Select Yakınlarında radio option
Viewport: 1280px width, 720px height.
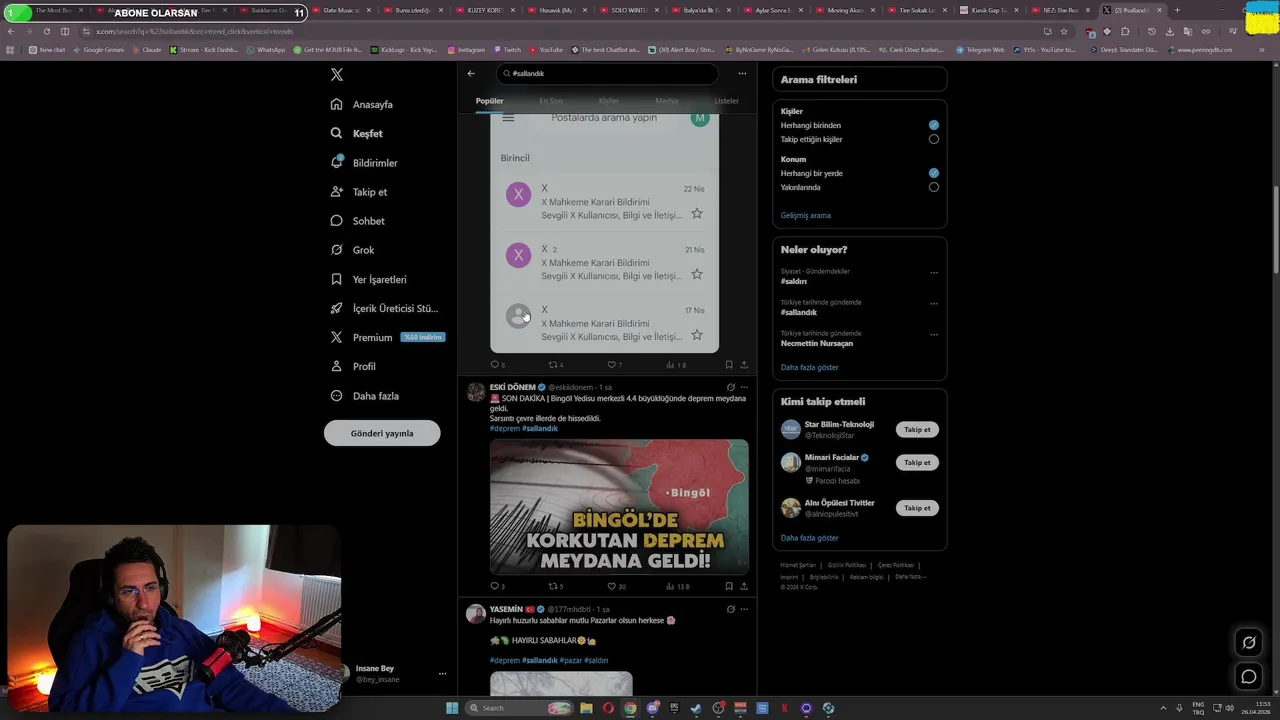[x=934, y=187]
